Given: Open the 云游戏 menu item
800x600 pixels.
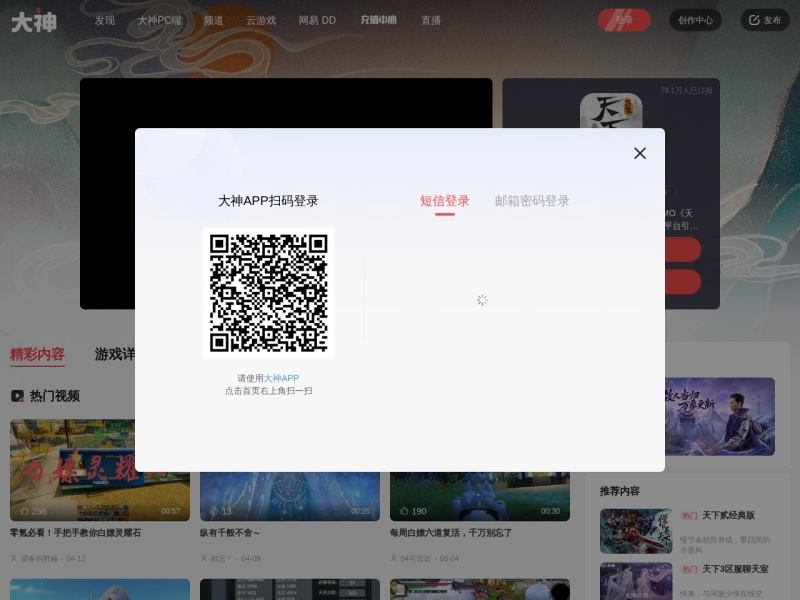Looking at the screenshot, I should click(261, 20).
